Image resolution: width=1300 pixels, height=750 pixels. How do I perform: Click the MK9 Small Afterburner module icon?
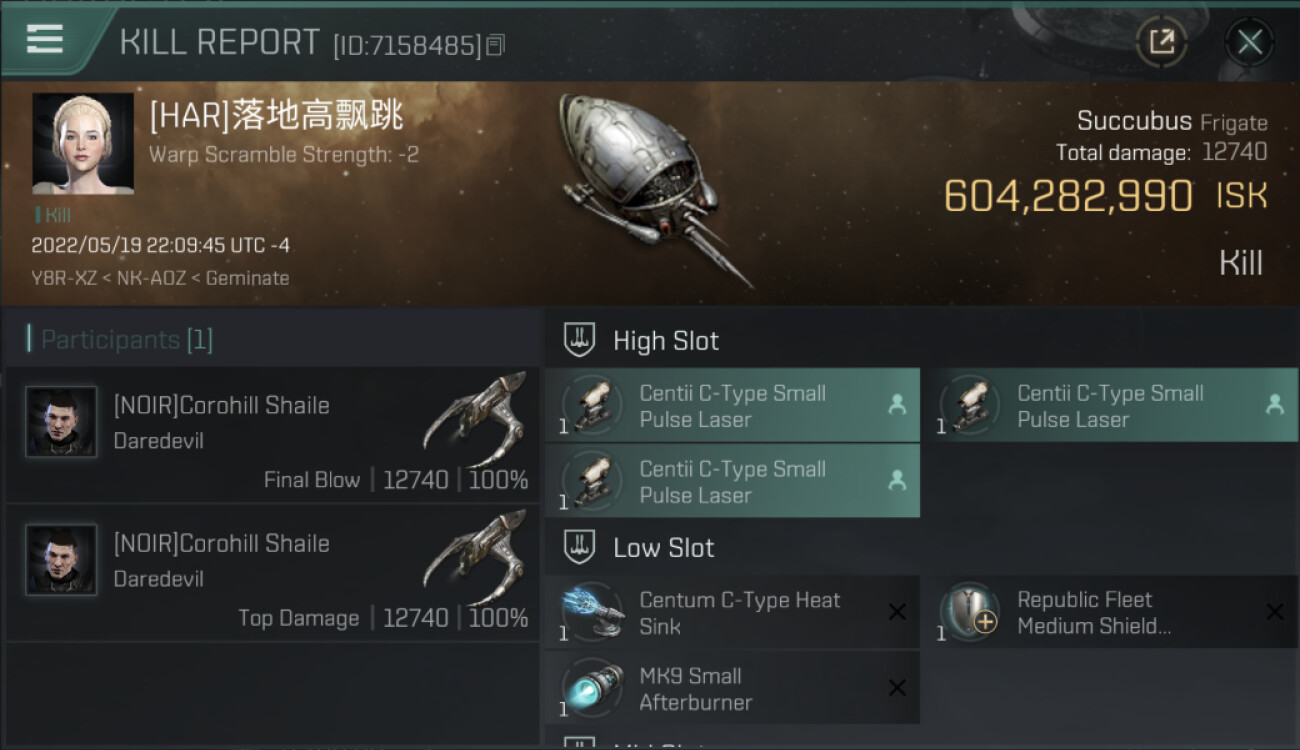click(593, 688)
